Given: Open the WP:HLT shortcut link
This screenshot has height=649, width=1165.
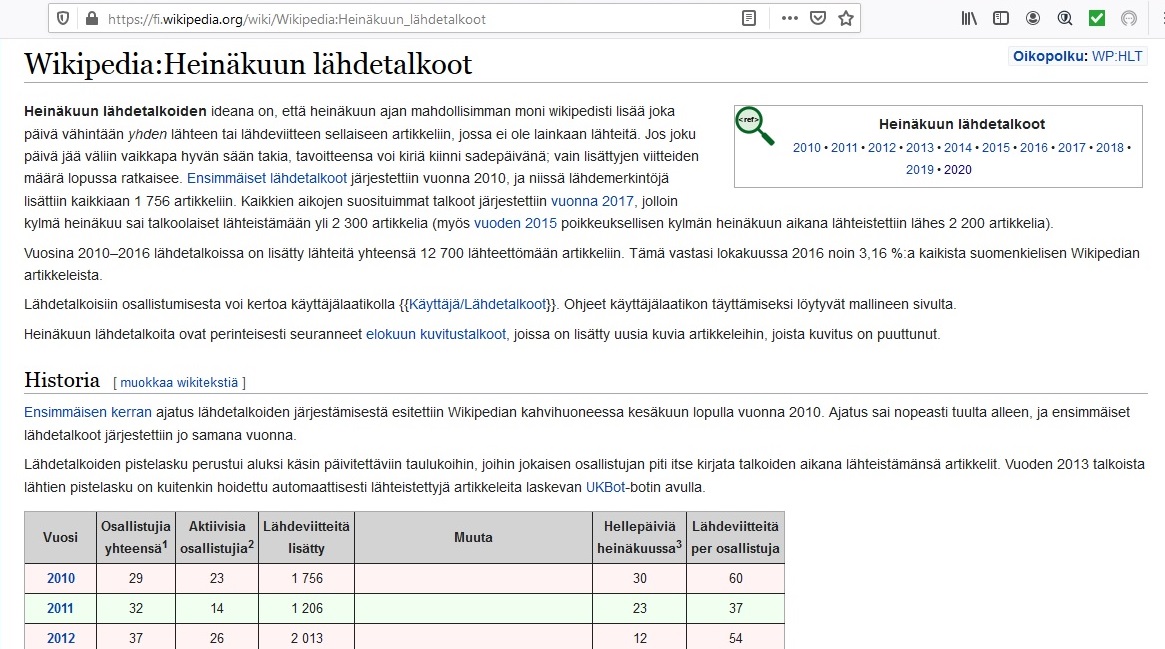Looking at the screenshot, I should point(1117,56).
